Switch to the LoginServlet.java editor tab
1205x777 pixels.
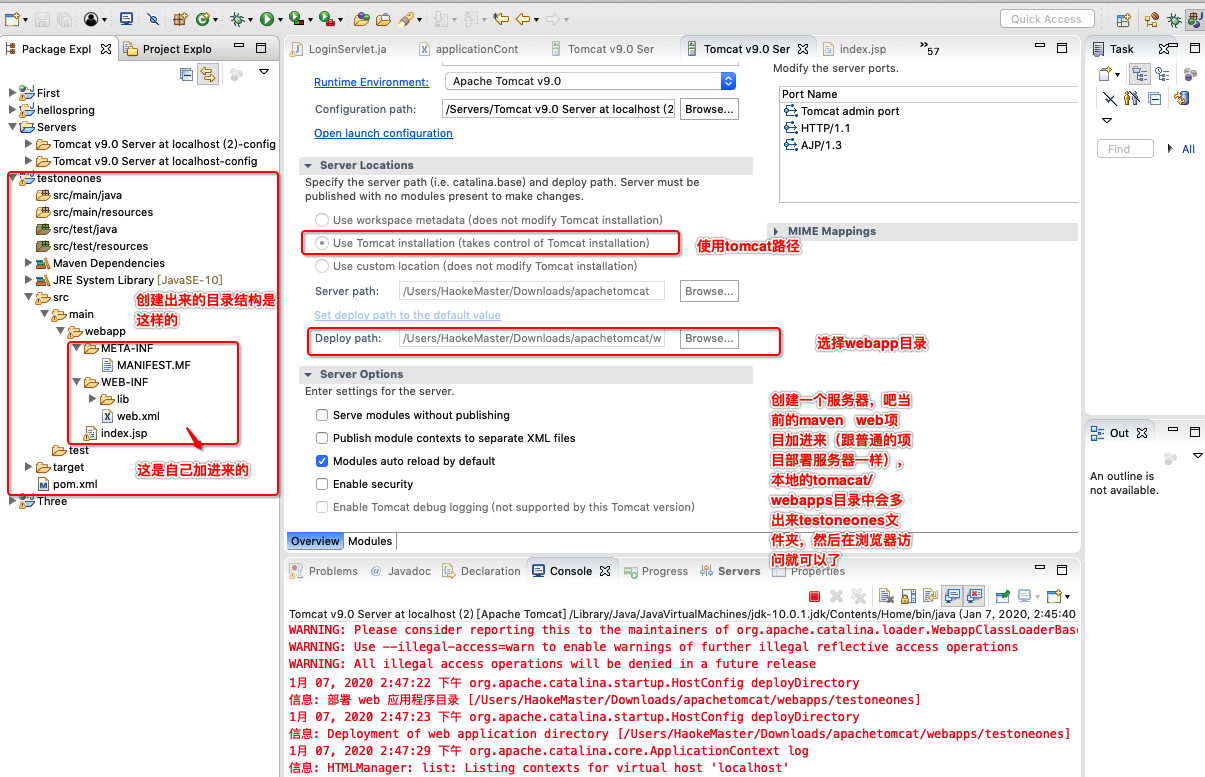(337, 49)
